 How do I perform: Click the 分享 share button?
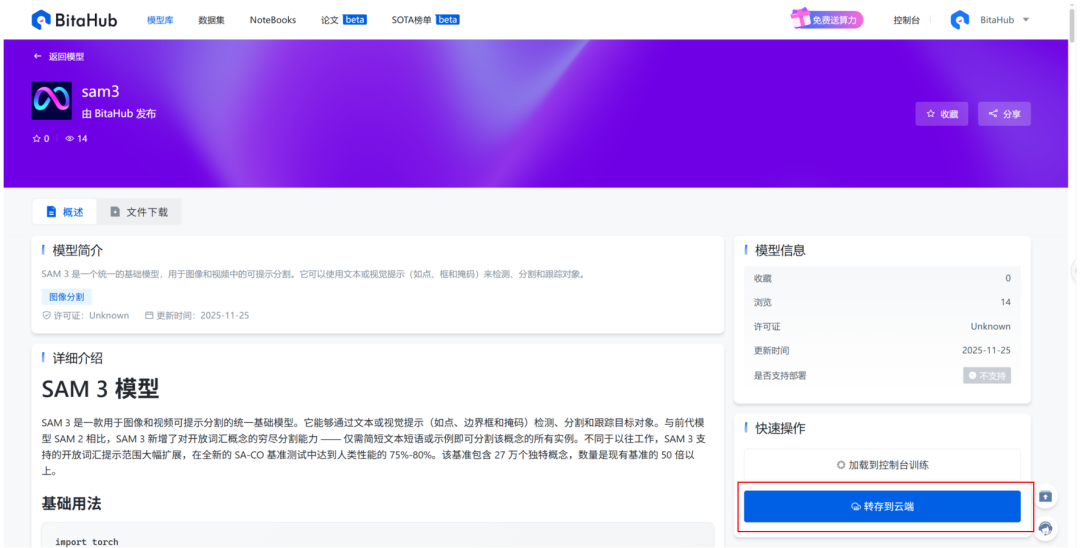[x=1004, y=114]
